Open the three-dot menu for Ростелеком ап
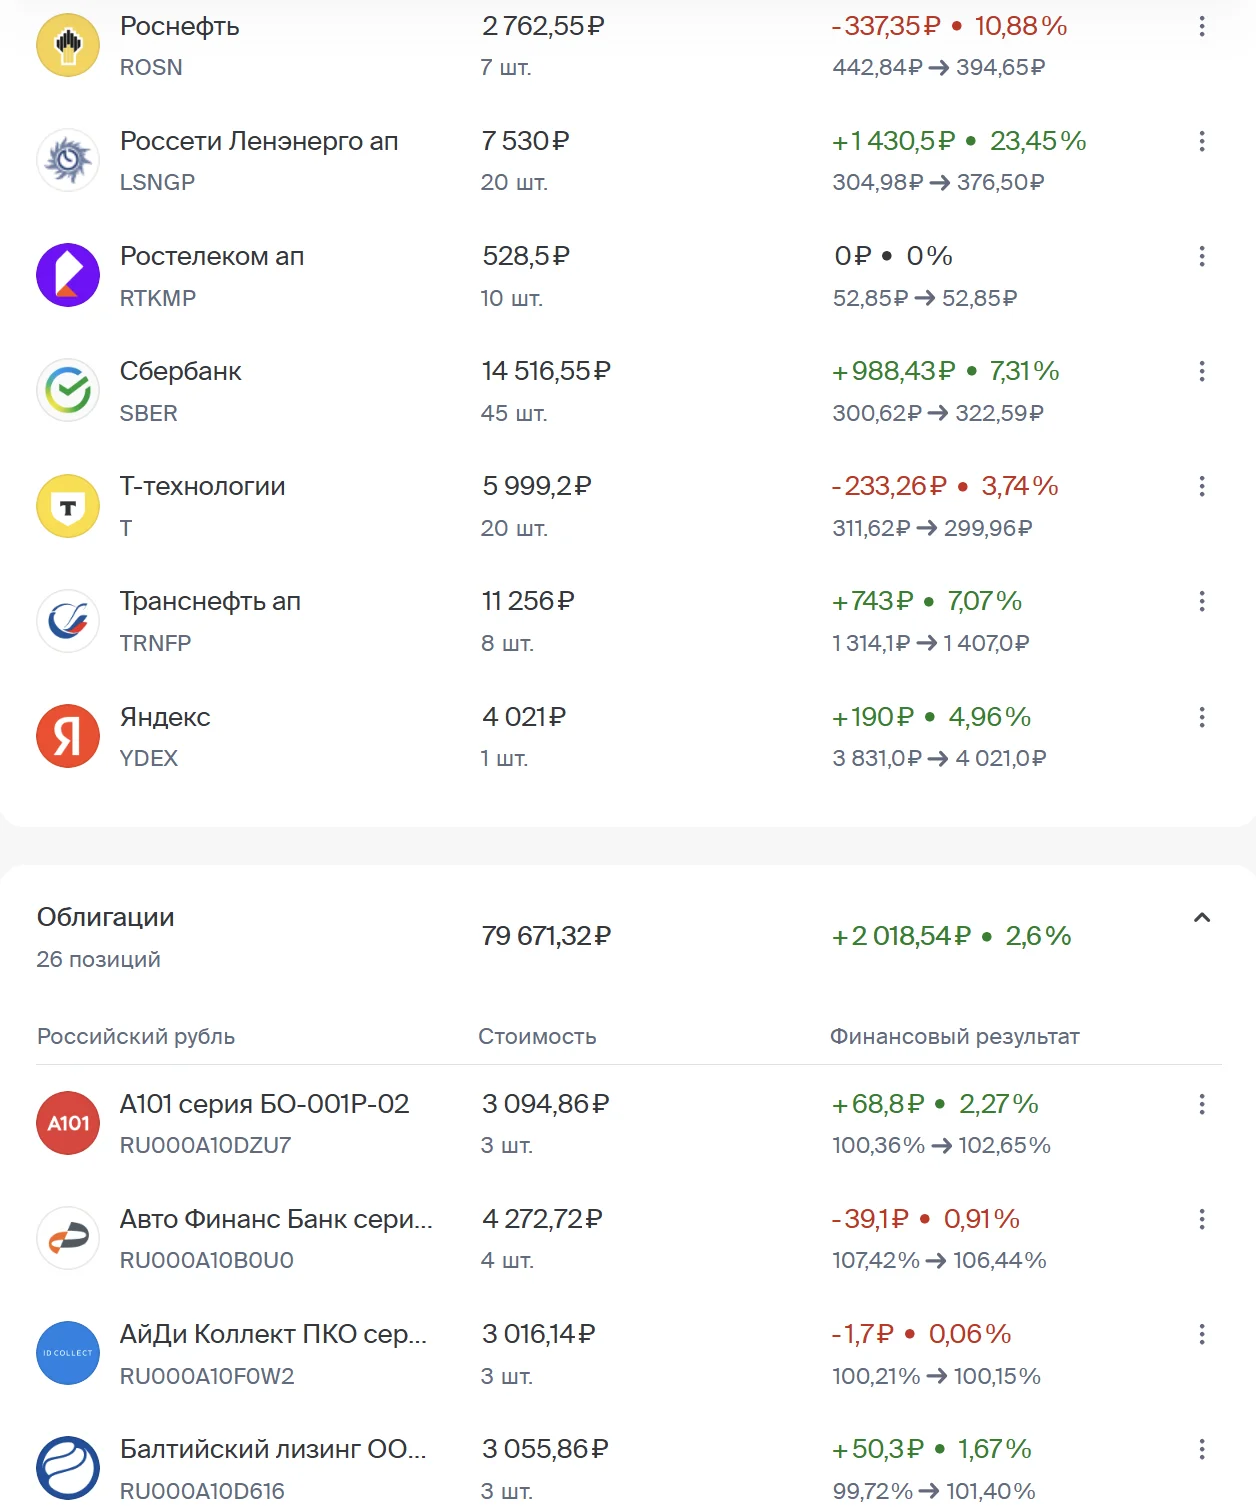This screenshot has width=1256, height=1507. 1202,256
